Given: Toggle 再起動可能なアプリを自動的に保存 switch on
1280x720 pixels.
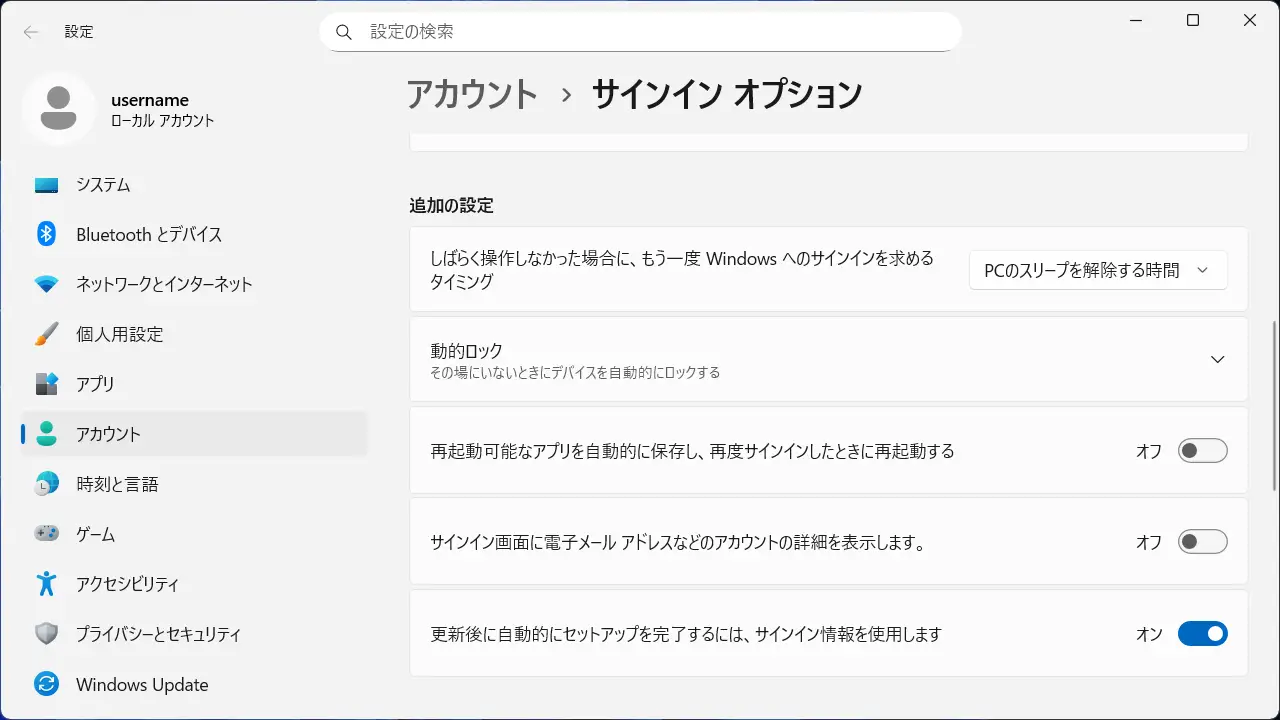Looking at the screenshot, I should point(1202,451).
